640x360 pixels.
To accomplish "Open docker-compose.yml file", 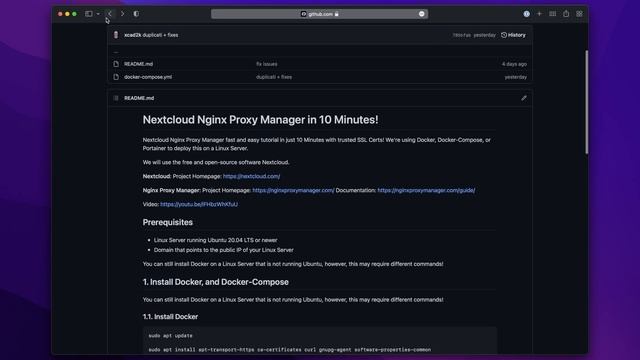I will point(148,77).
